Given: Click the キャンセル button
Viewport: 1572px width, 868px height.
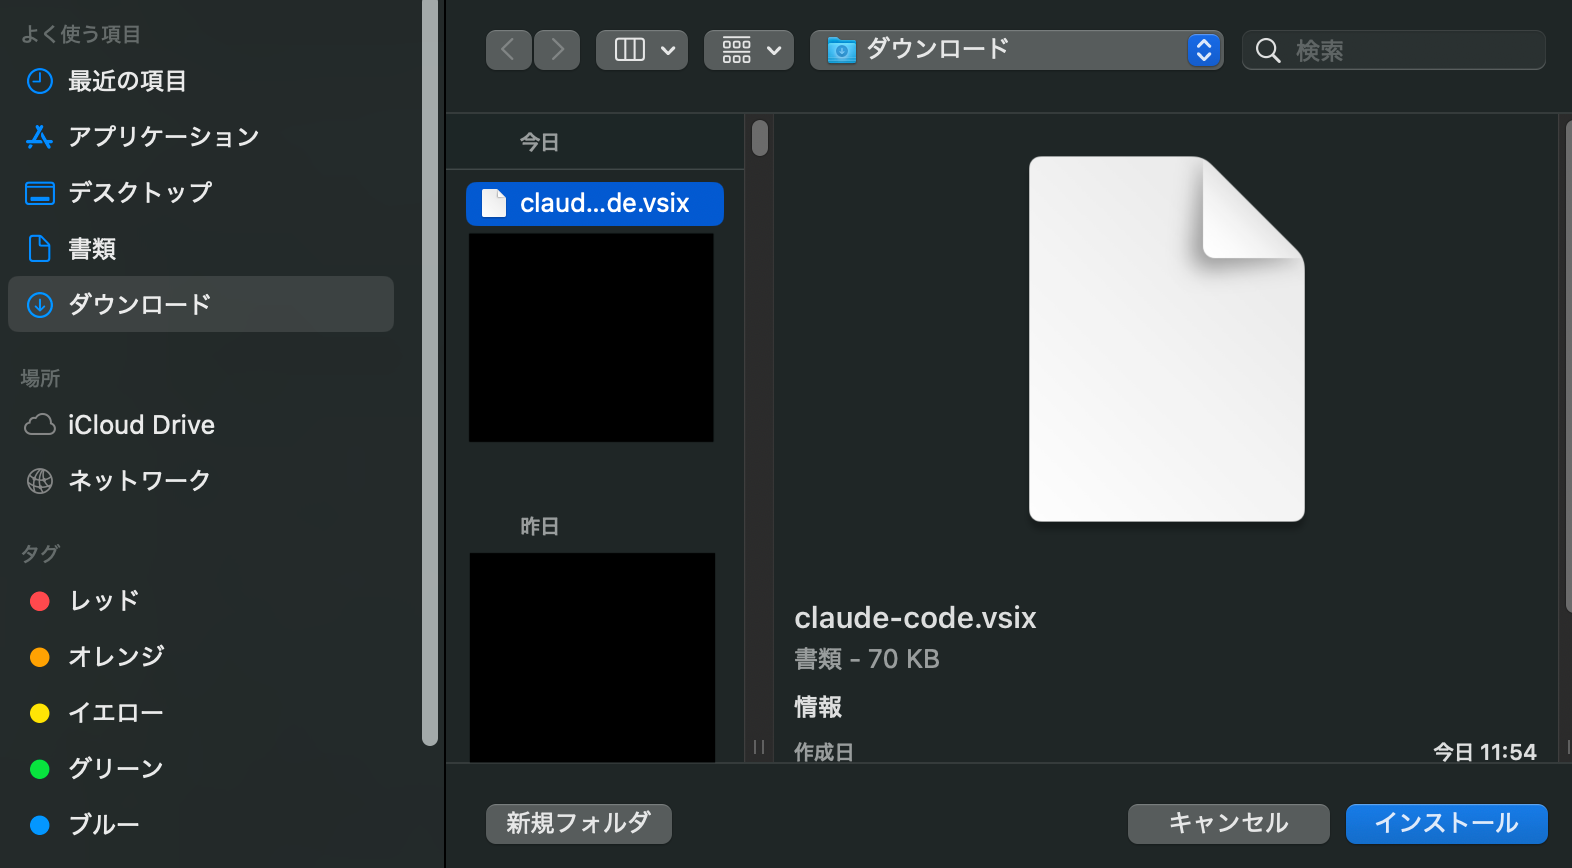Looking at the screenshot, I should coord(1229,823).
